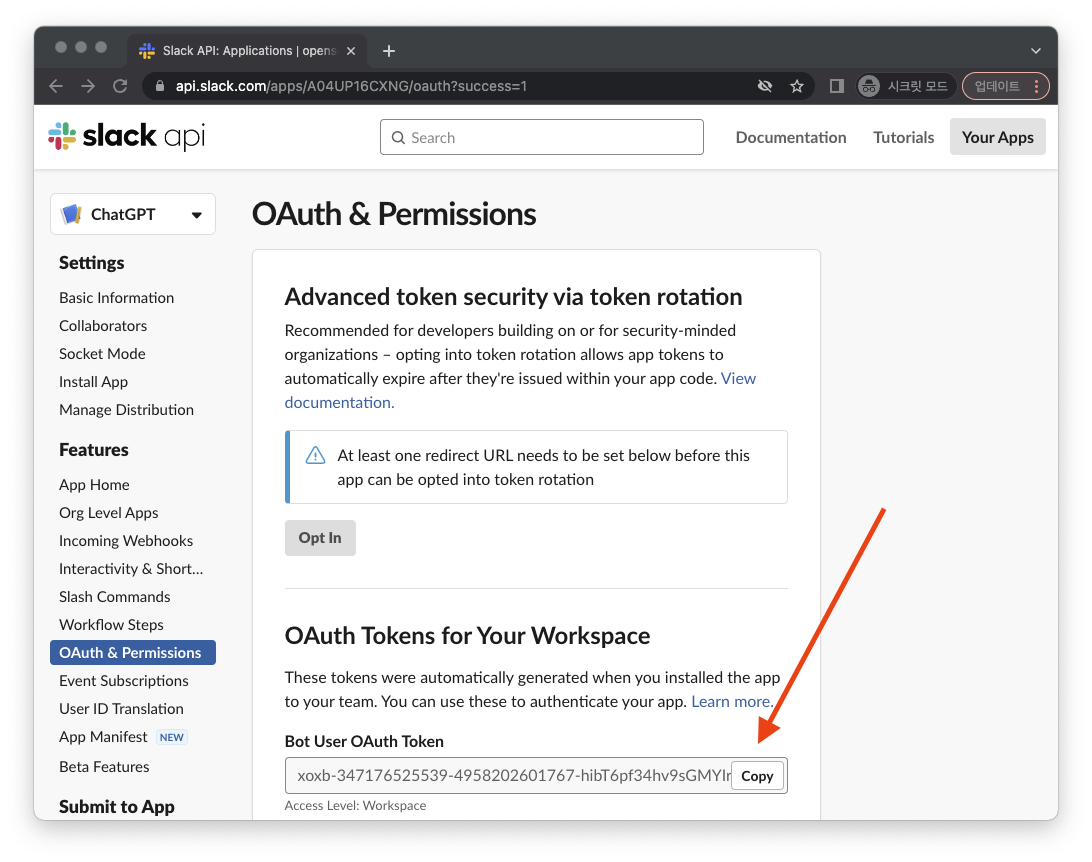Open Org Level Apps page

[x=109, y=512]
